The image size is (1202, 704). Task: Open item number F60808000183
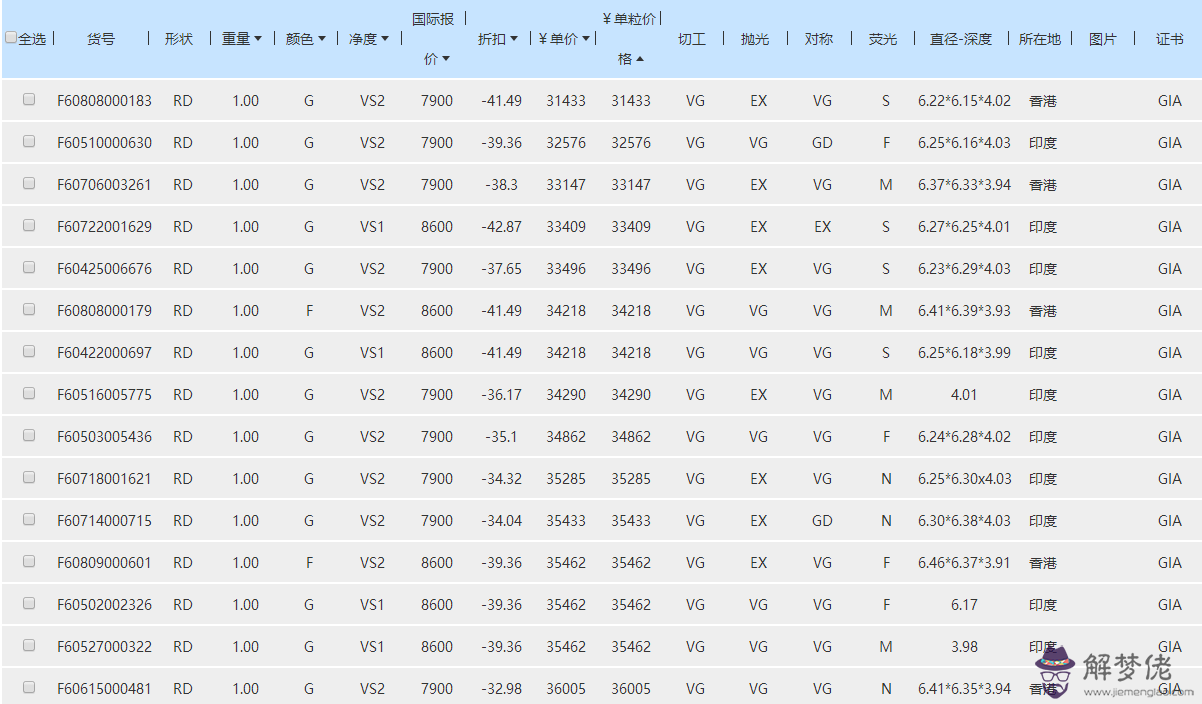click(x=105, y=101)
